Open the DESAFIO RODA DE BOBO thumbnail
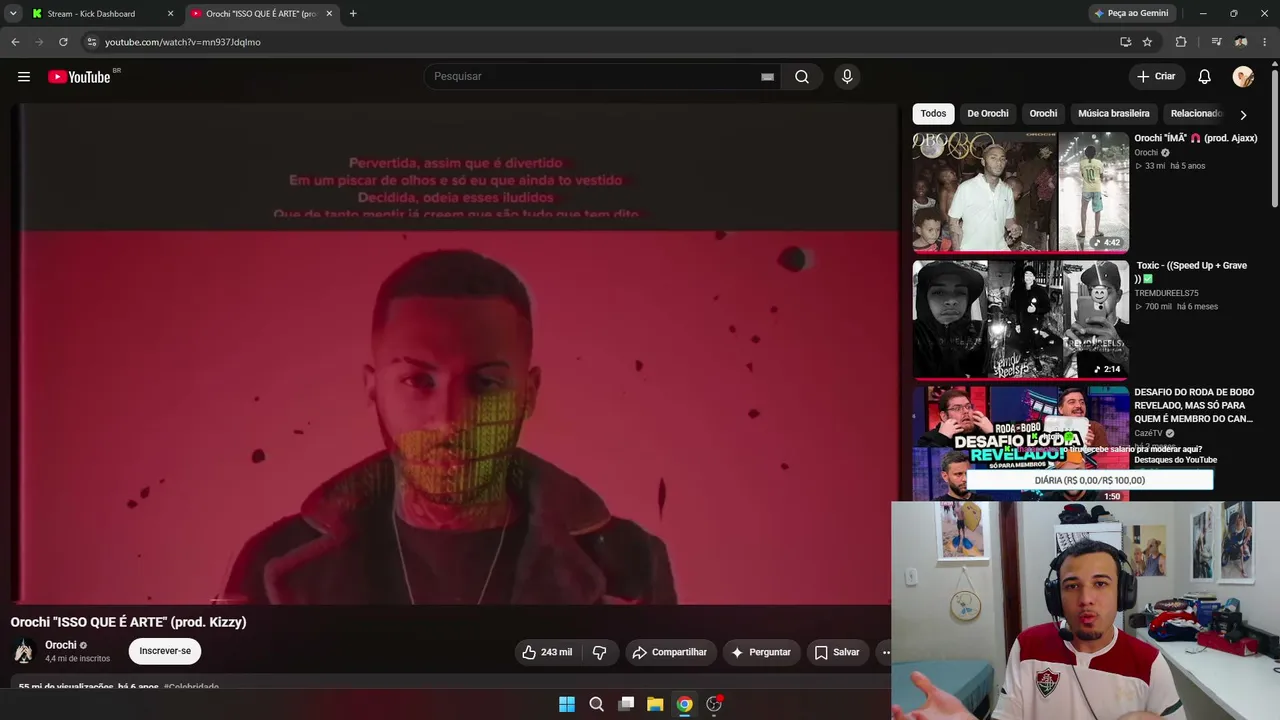The width and height of the screenshot is (1280, 720). click(1021, 443)
